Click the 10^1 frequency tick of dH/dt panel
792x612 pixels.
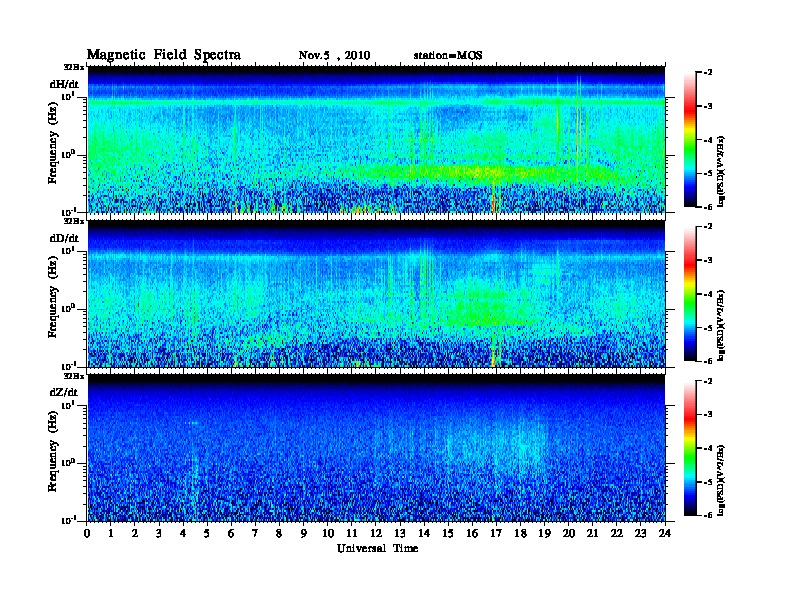68,96
